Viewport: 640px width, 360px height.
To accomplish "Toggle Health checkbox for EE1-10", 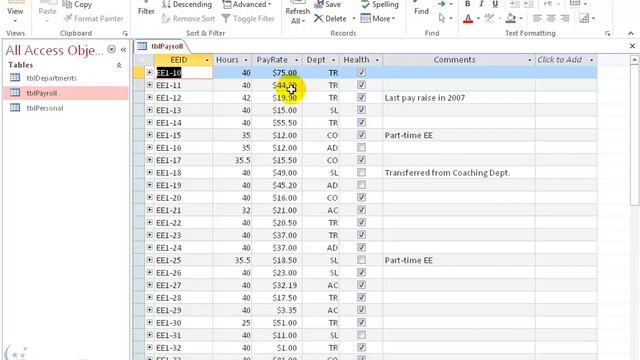I will (x=361, y=73).
